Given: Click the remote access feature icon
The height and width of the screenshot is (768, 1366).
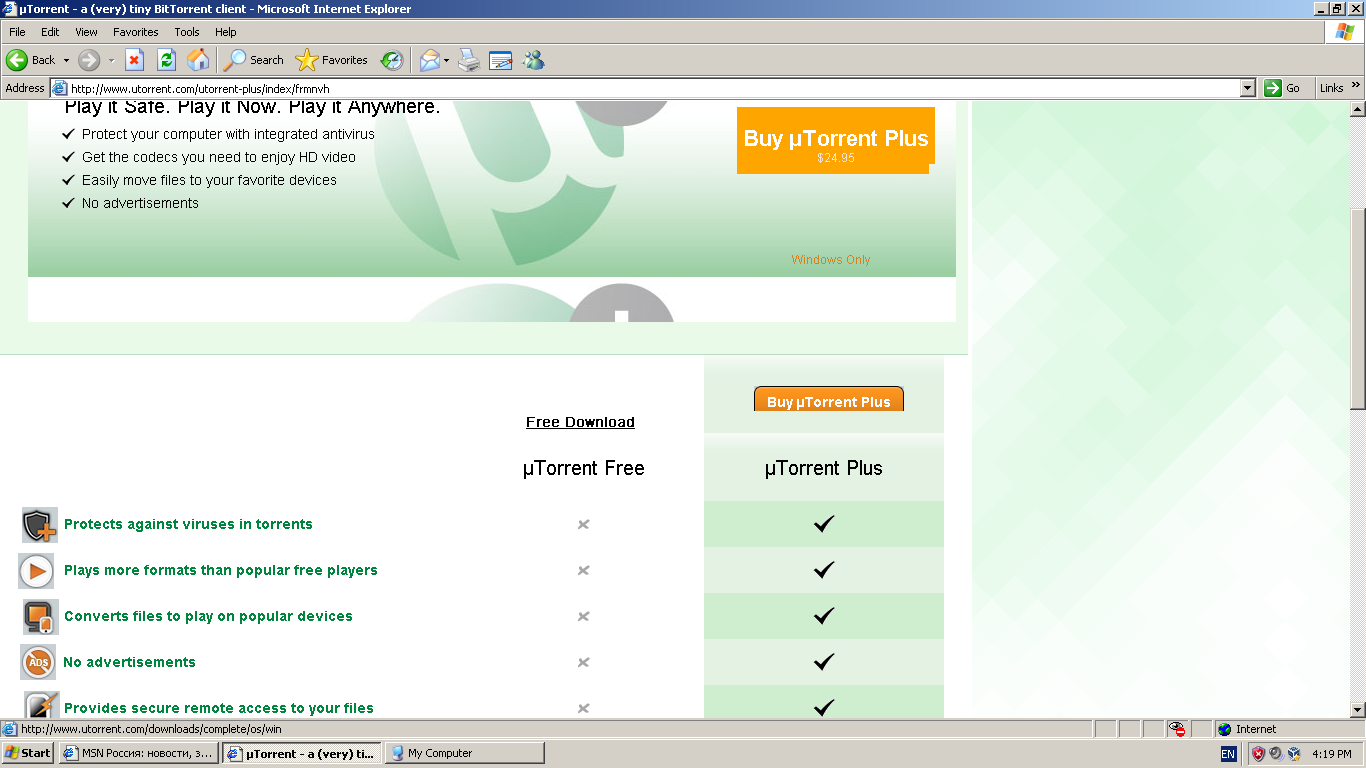Looking at the screenshot, I should point(41,705).
